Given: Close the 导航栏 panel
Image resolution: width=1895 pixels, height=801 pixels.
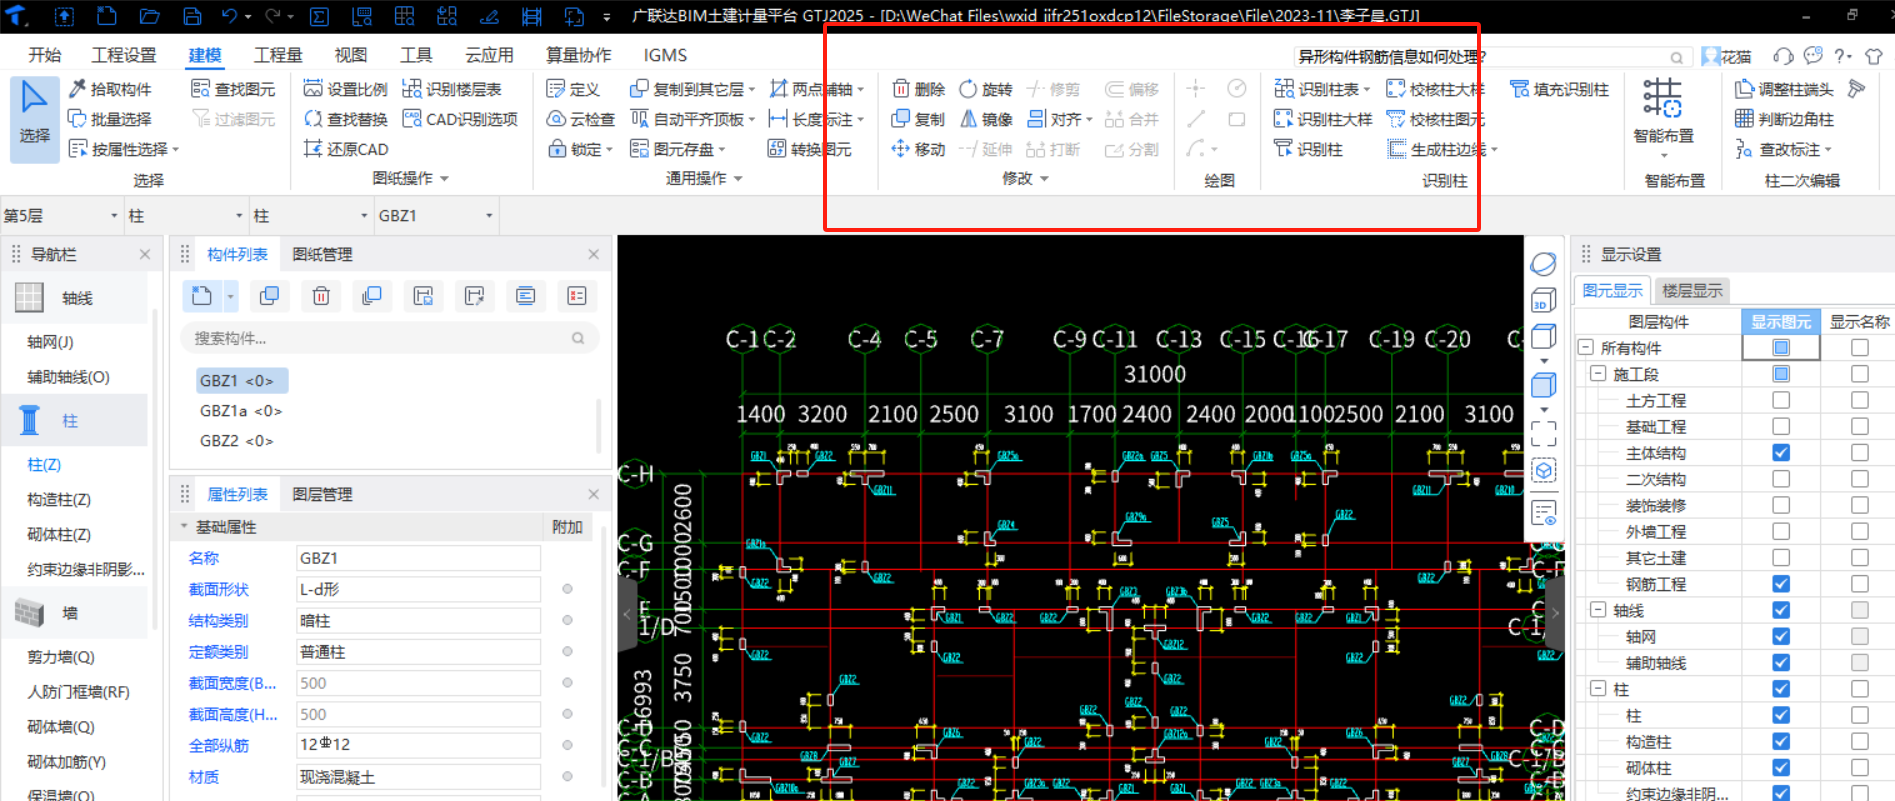Looking at the screenshot, I should 145,254.
